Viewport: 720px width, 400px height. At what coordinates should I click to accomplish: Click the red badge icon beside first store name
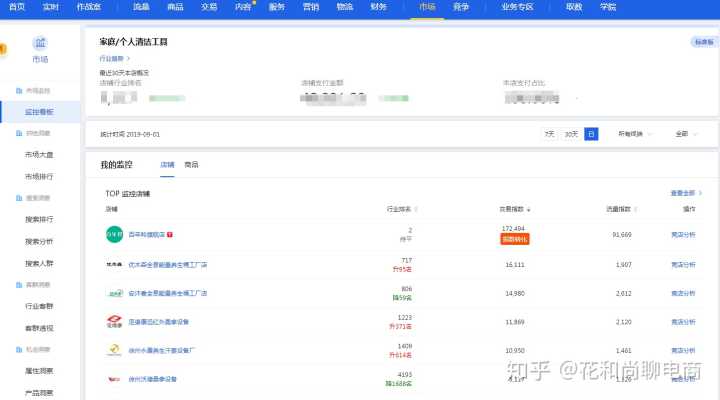click(170, 234)
